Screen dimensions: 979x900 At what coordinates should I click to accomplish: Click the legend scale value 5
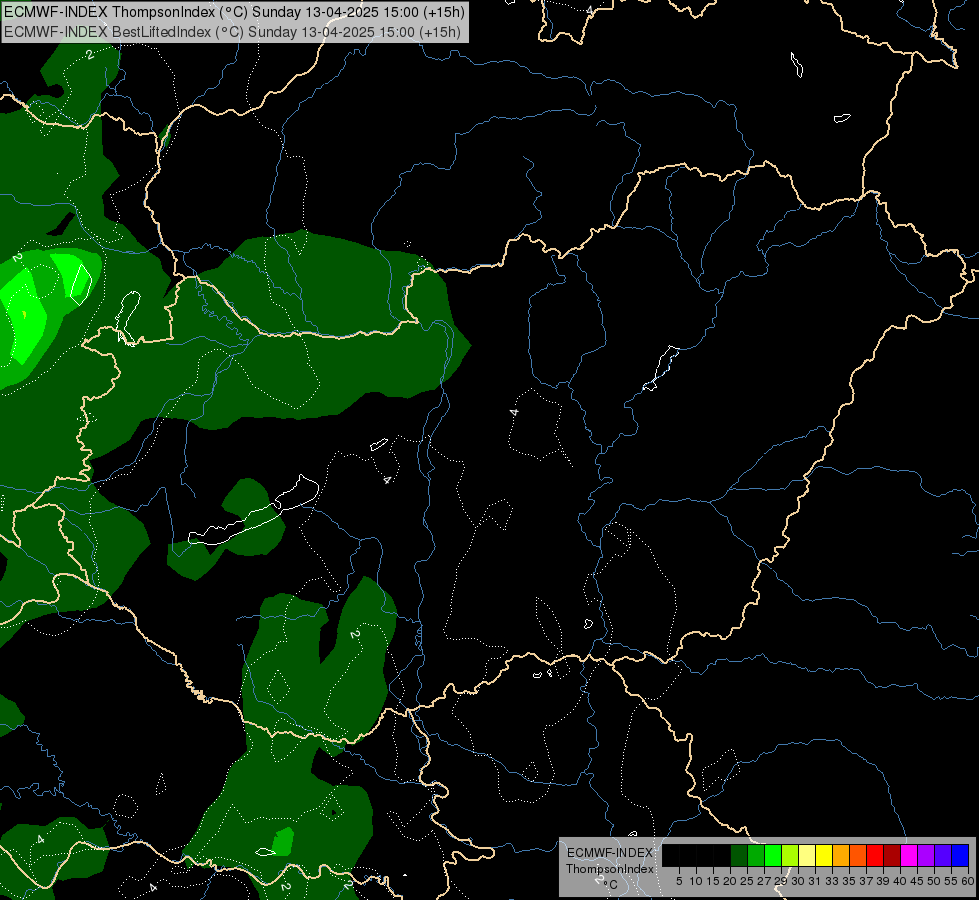[679, 881]
